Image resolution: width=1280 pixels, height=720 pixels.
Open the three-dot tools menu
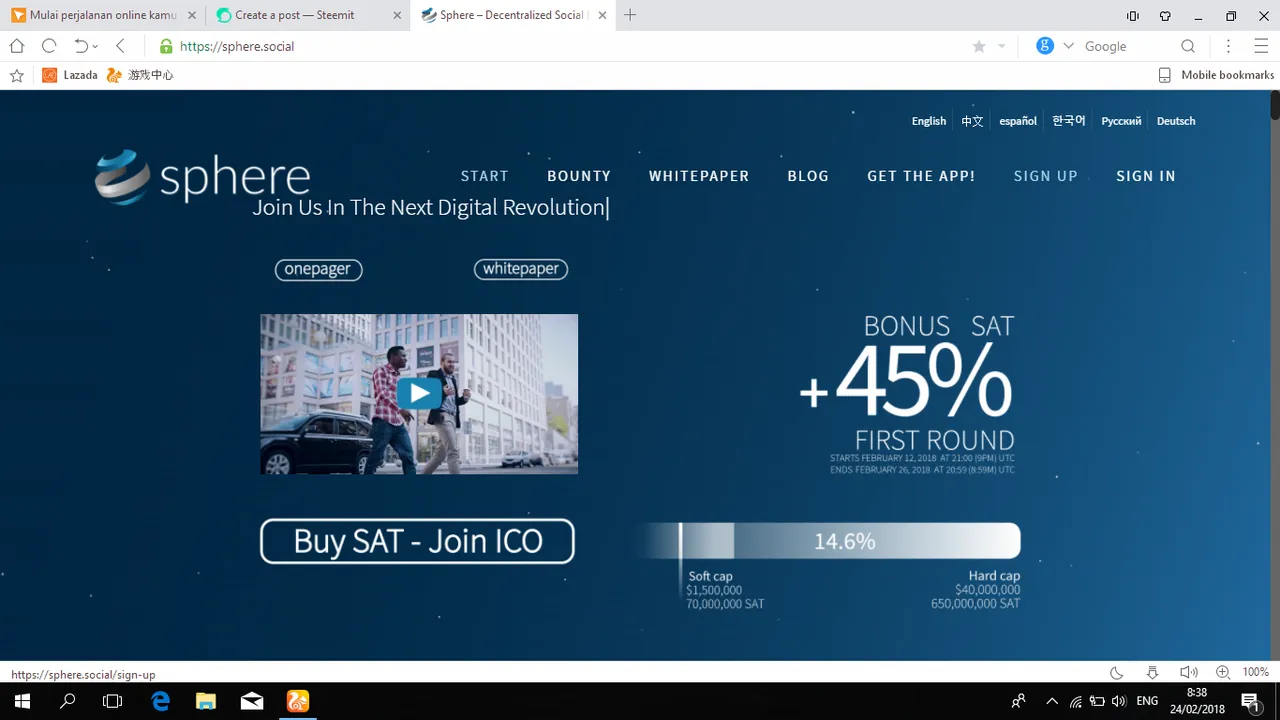coord(1229,46)
